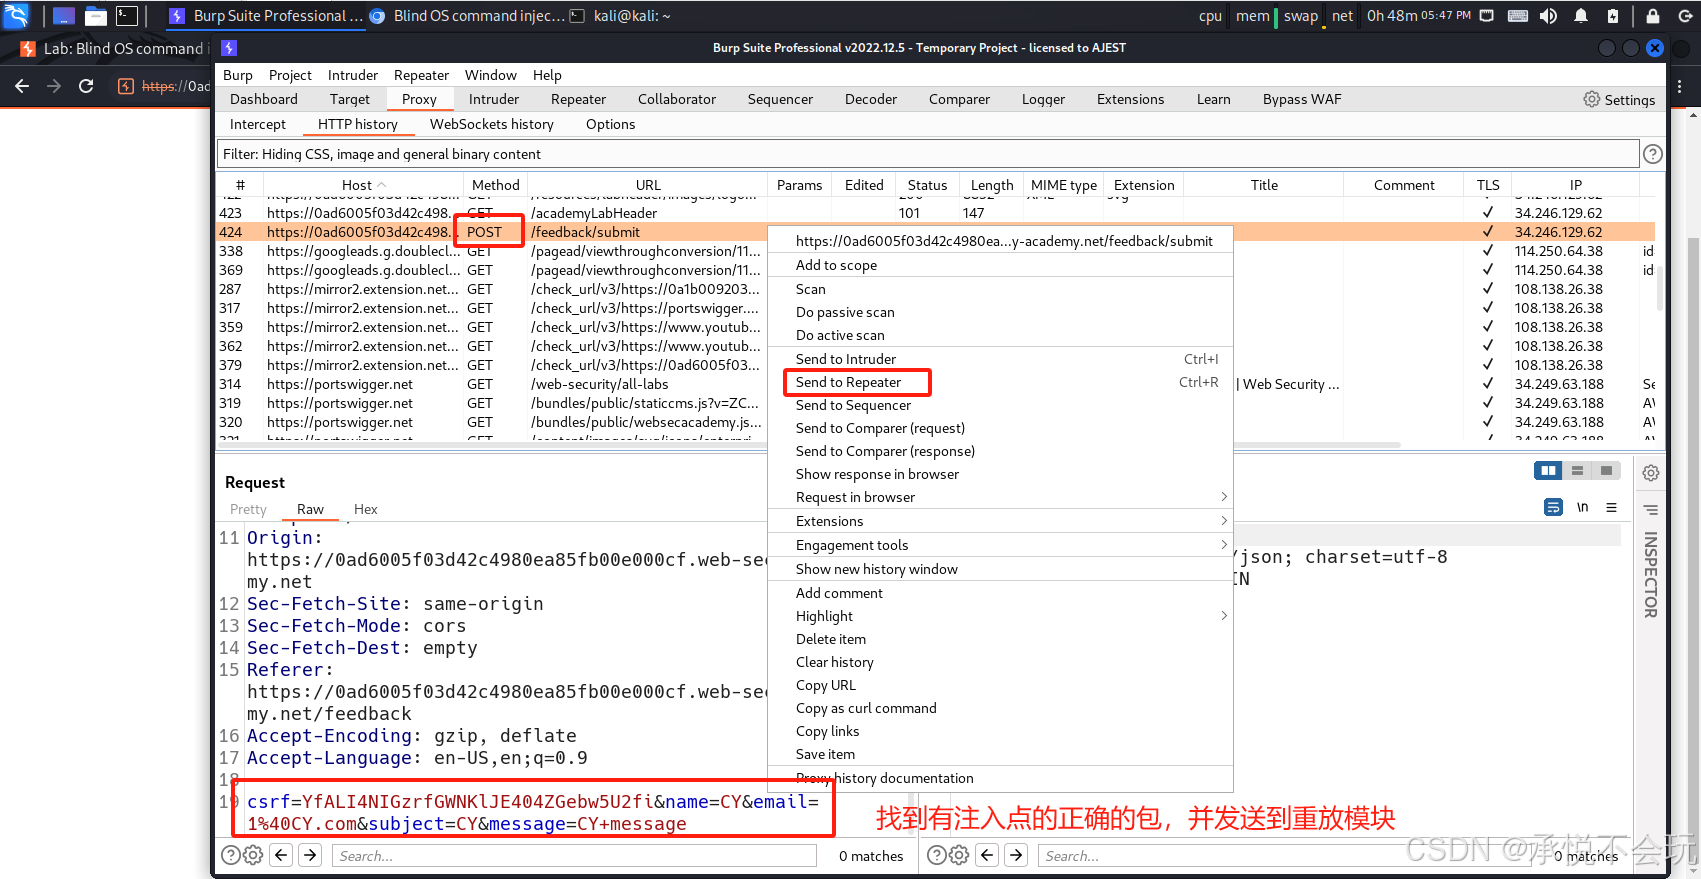The height and width of the screenshot is (879, 1701).
Task: Switch request view to Hex
Action: coord(366,509)
